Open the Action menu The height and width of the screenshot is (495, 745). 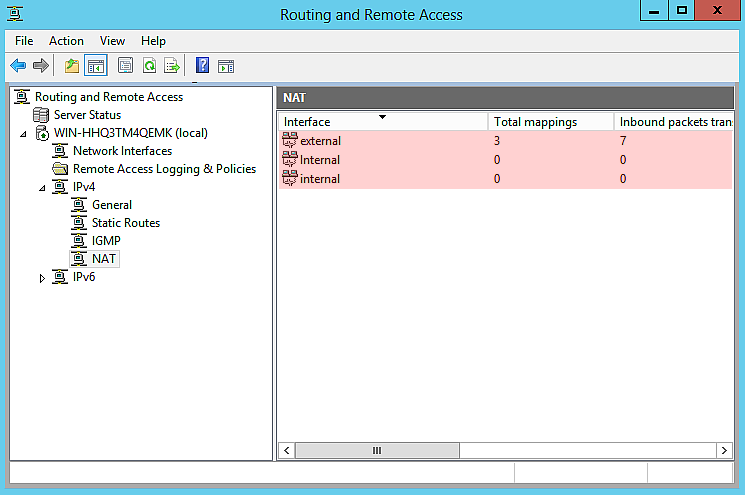(66, 41)
